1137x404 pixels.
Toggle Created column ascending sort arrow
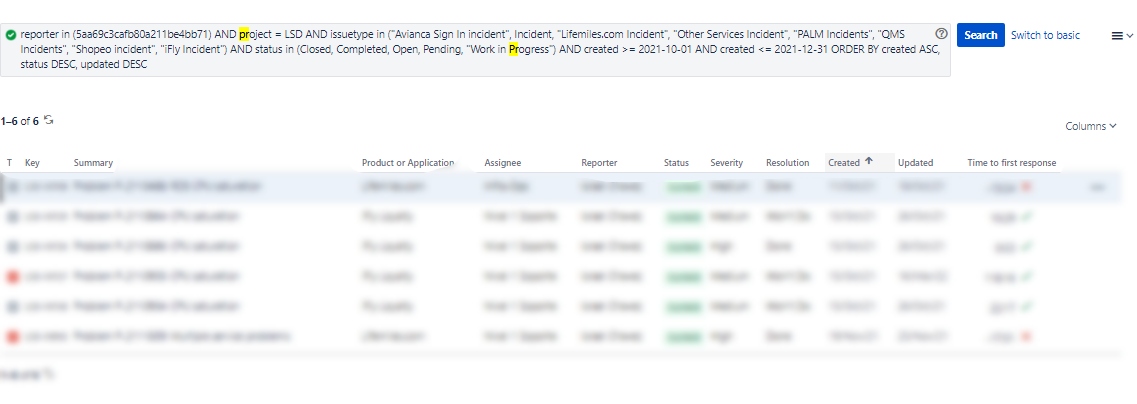(868, 162)
